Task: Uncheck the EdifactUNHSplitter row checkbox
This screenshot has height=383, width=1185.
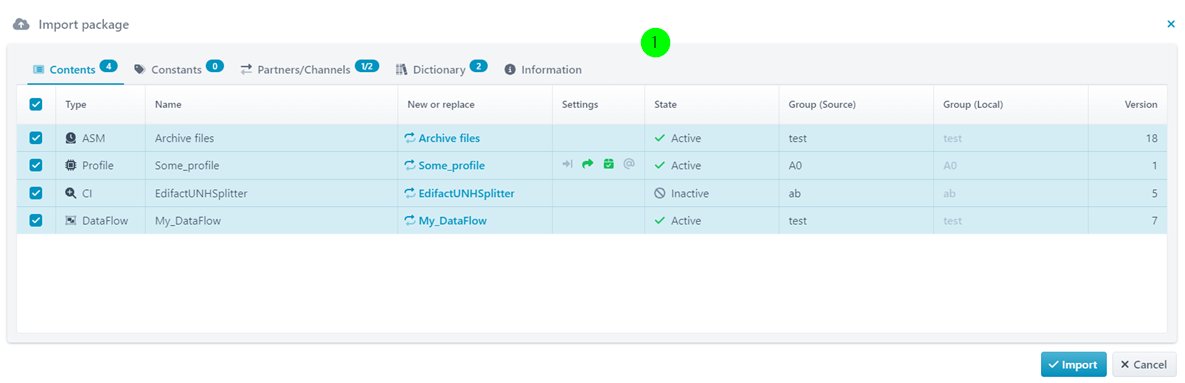Action: click(x=36, y=193)
